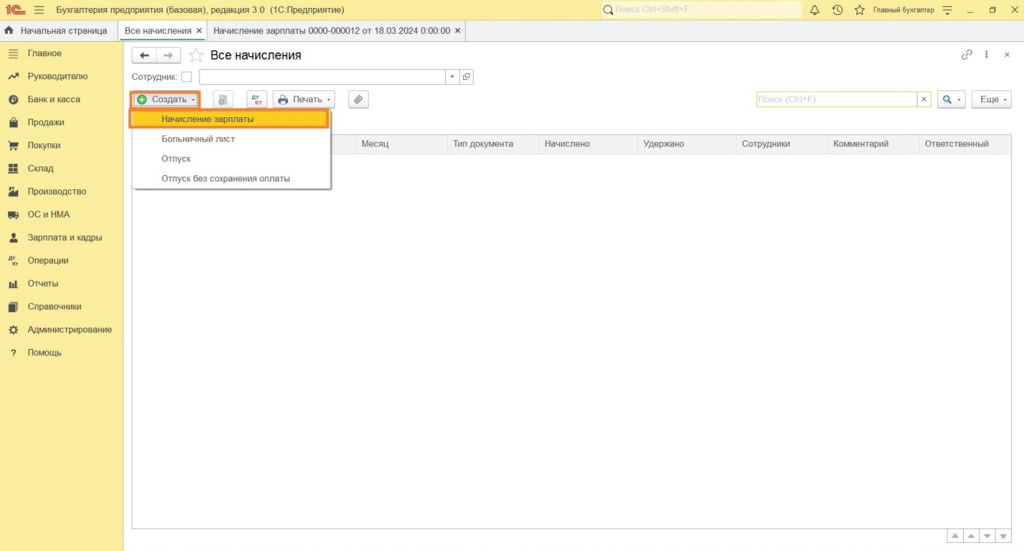Image resolution: width=1024 pixels, height=551 pixels.
Task: Click the Поиск (Ctrl+F) list search field
Action: point(836,100)
